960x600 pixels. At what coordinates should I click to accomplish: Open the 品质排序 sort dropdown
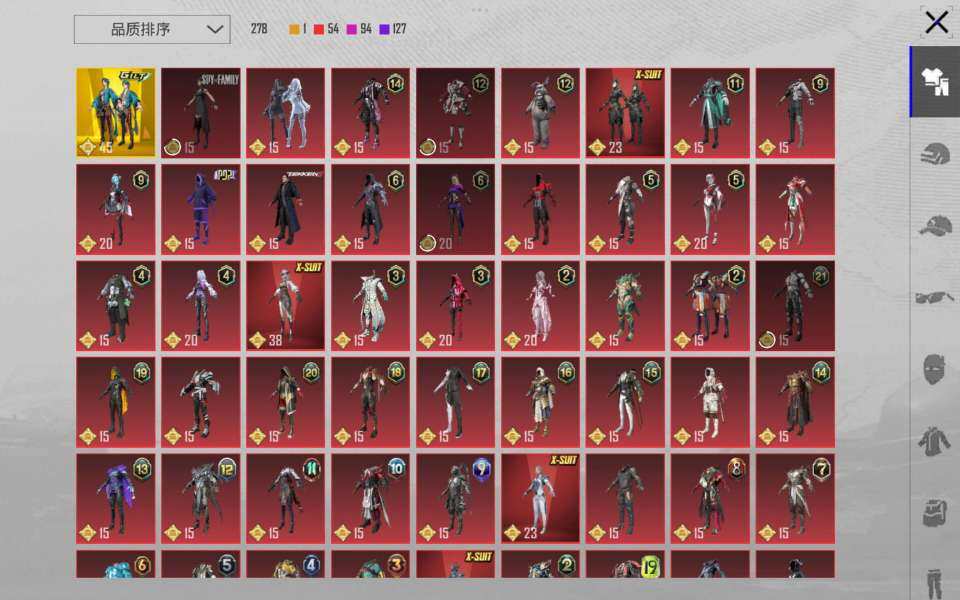[x=152, y=29]
